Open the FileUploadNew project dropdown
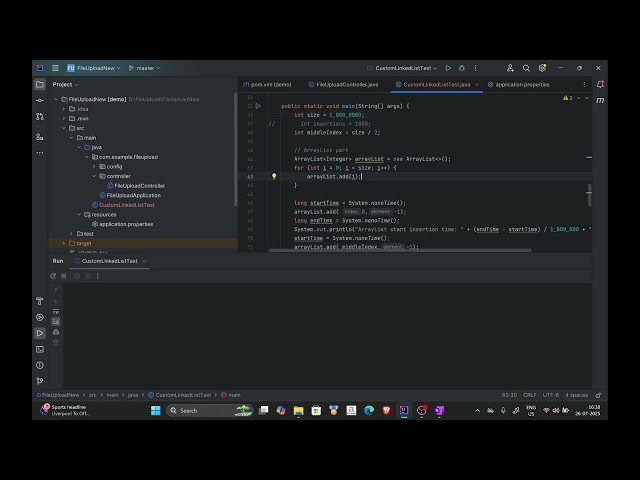The width and height of the screenshot is (640, 480). click(94, 68)
